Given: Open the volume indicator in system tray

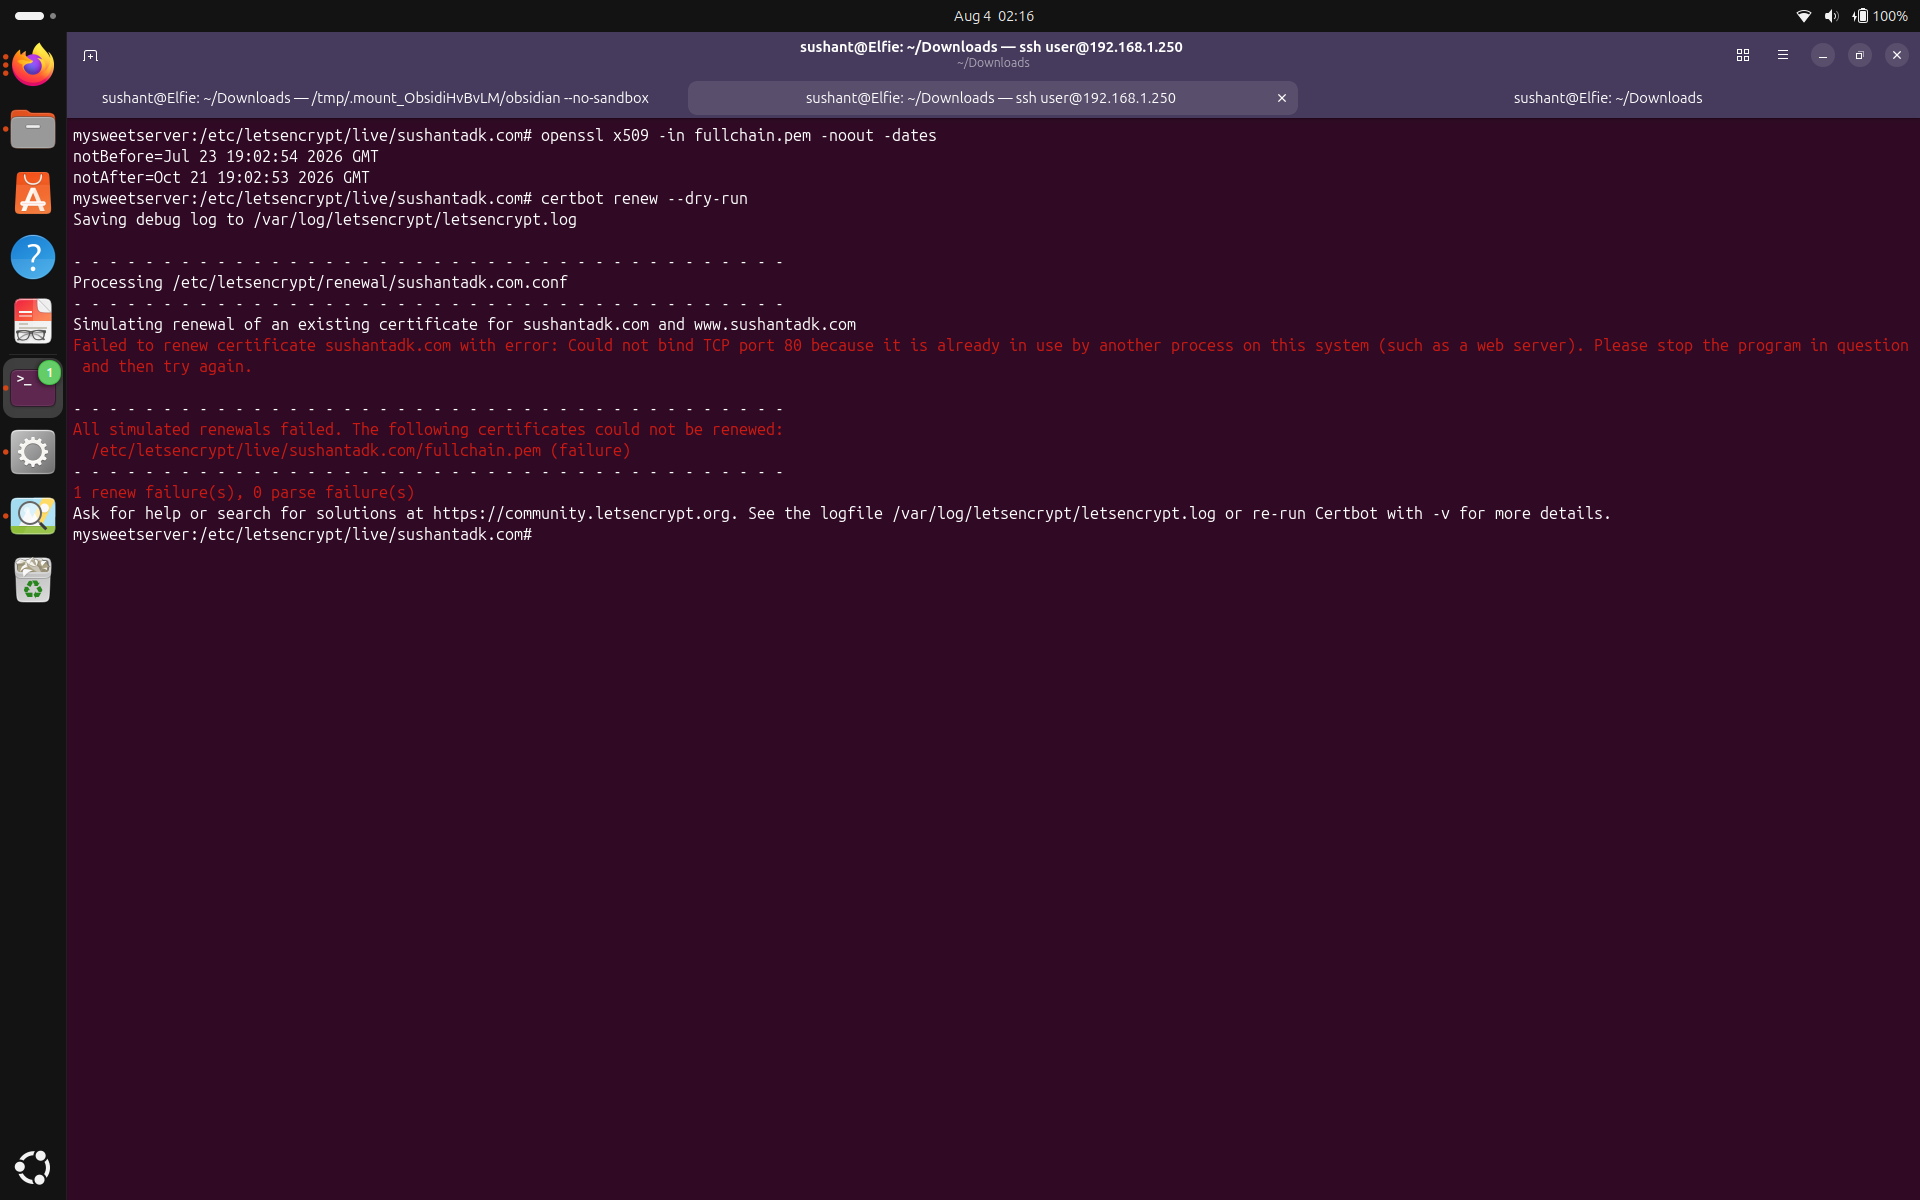Looking at the screenshot, I should pyautogui.click(x=1831, y=16).
